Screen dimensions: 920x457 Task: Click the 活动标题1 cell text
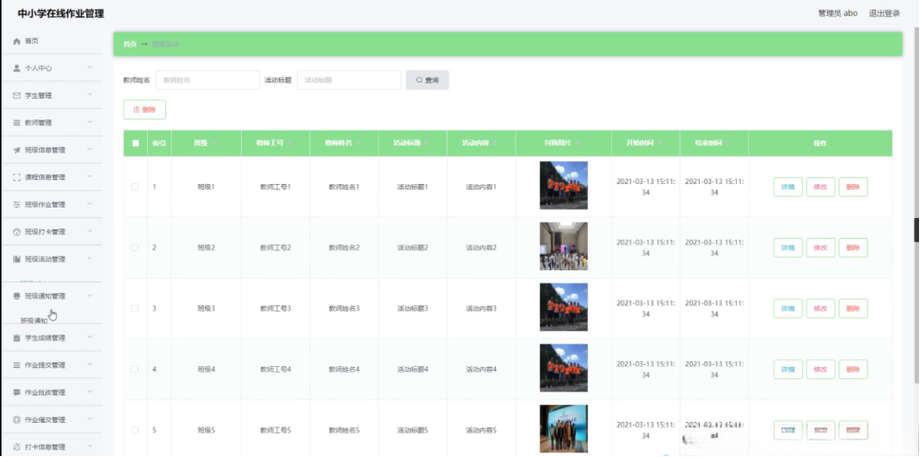(x=412, y=187)
